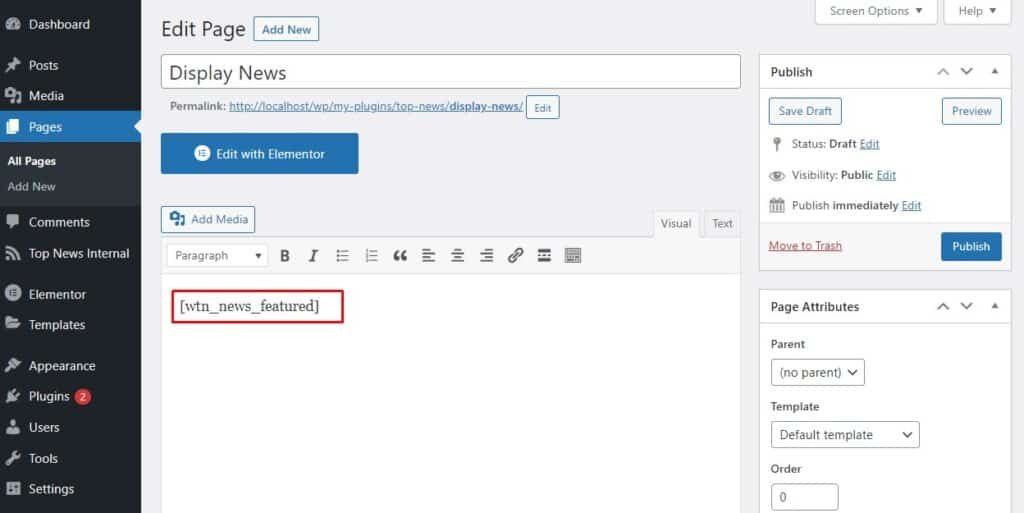This screenshot has width=1024, height=513.
Task: Insert Read More tag icon
Action: (544, 256)
